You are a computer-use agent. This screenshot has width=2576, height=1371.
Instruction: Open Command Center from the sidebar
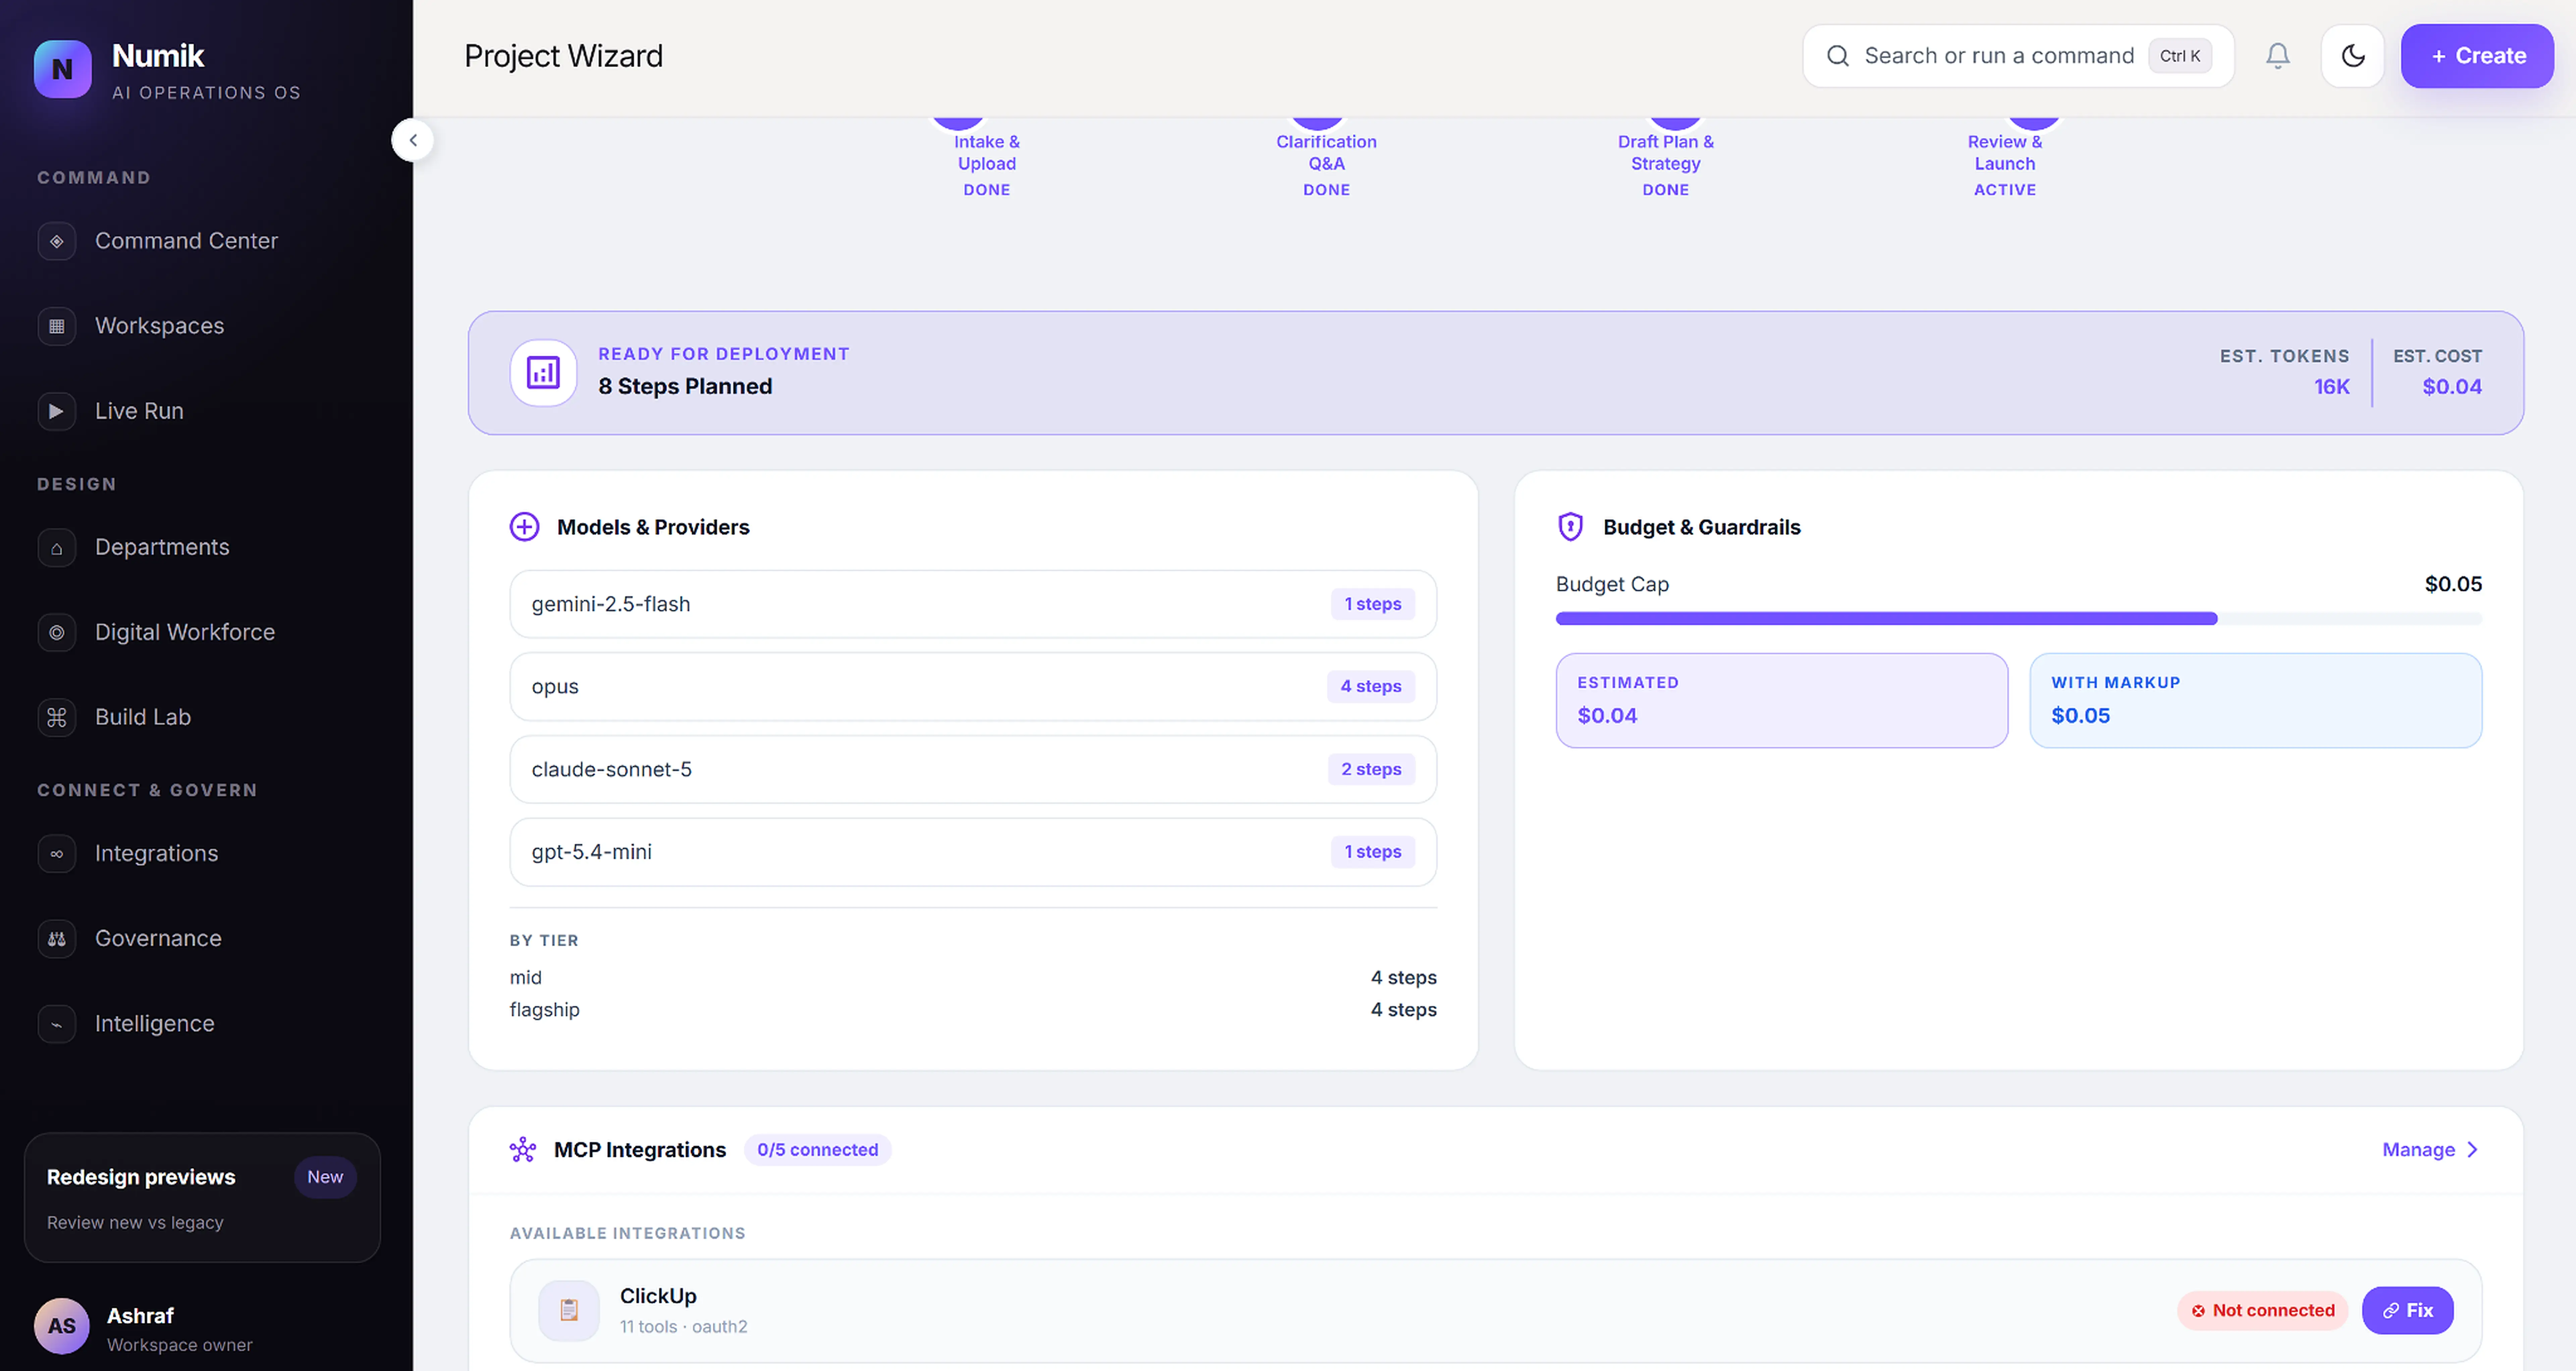pos(186,241)
